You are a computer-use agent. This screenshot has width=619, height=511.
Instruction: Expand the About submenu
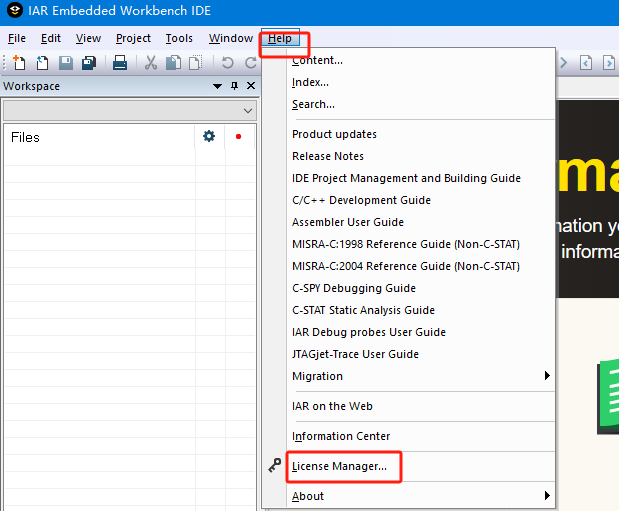point(547,496)
